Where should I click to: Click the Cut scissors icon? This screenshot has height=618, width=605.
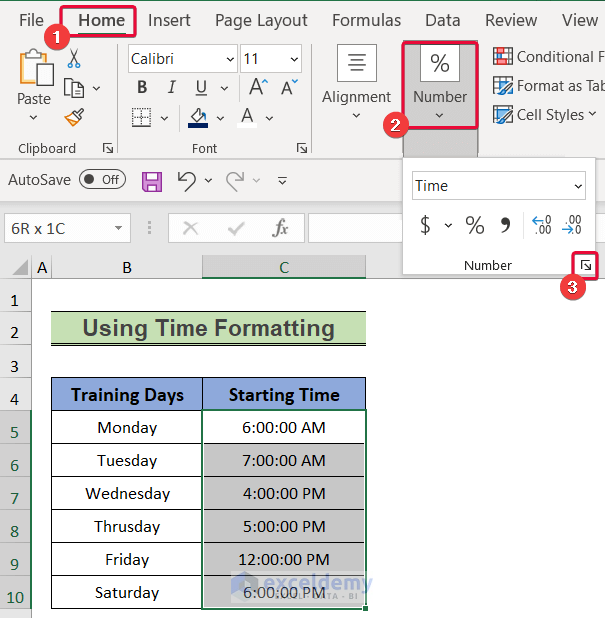[74, 59]
